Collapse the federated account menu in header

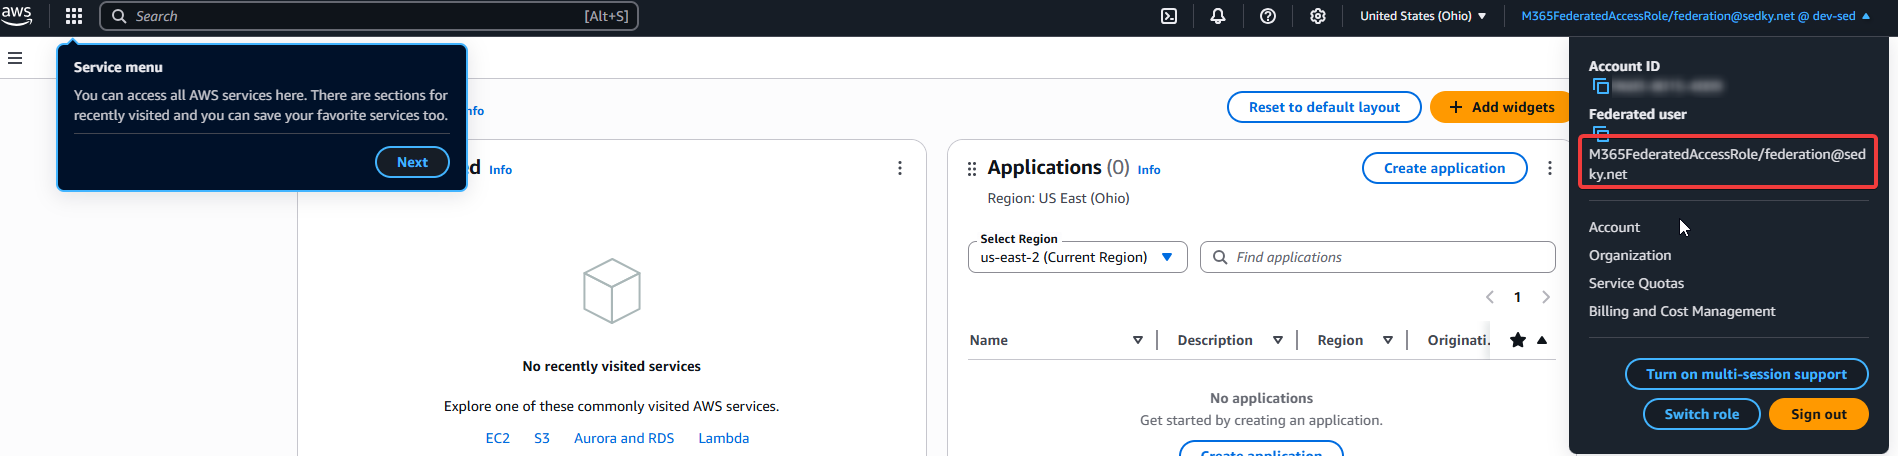(1695, 16)
